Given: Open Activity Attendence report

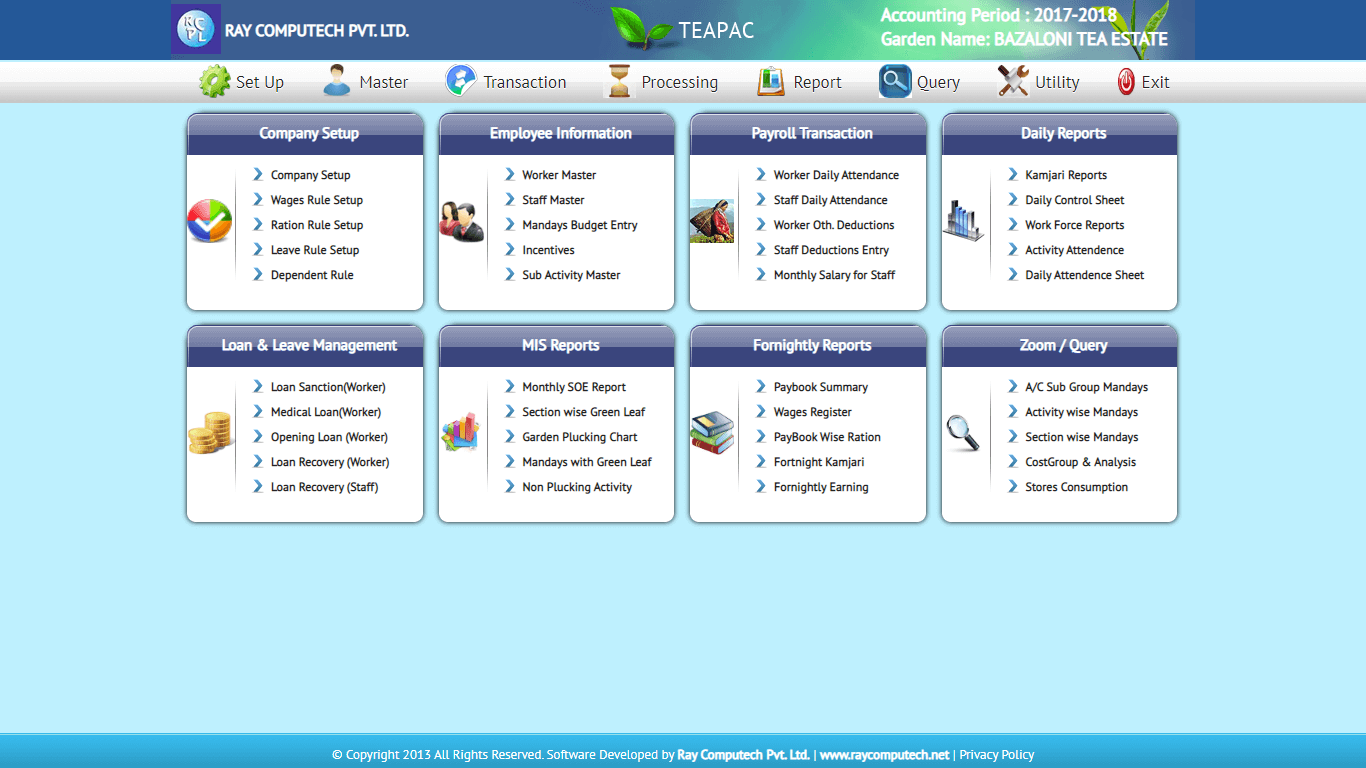Looking at the screenshot, I should [x=1074, y=250].
